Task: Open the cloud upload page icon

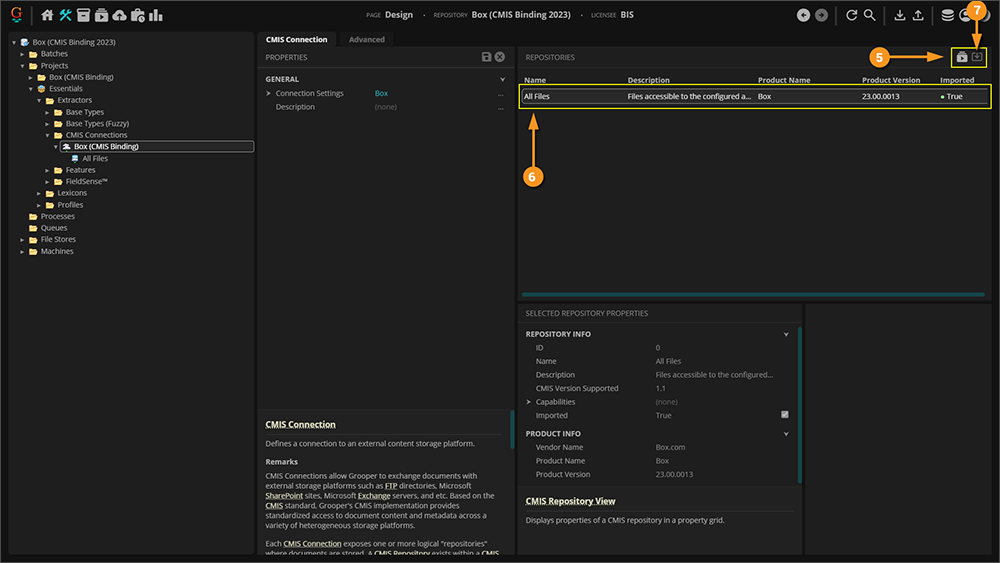Action: (120, 15)
